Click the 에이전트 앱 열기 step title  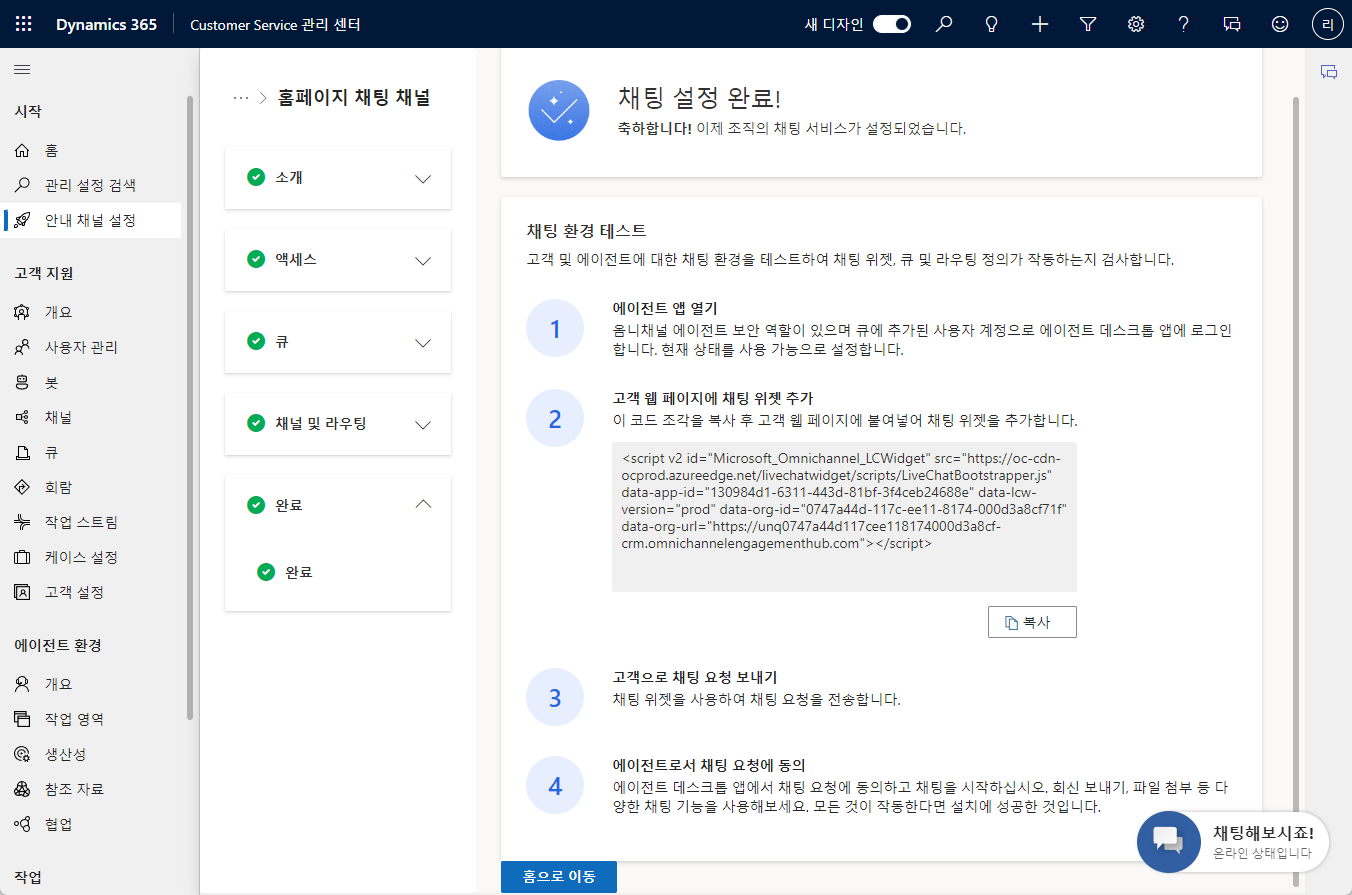tap(665, 308)
